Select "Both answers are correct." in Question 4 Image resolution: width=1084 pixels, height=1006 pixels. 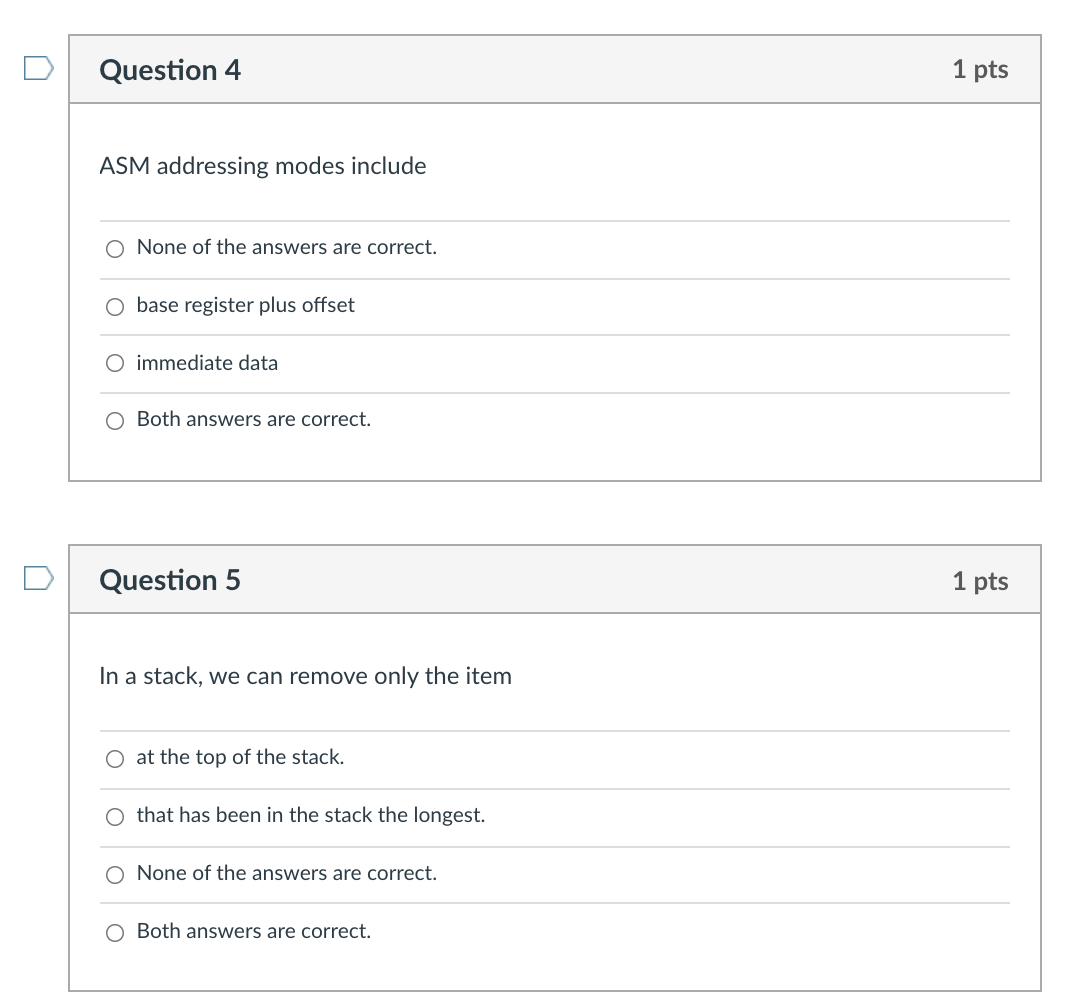click(115, 420)
